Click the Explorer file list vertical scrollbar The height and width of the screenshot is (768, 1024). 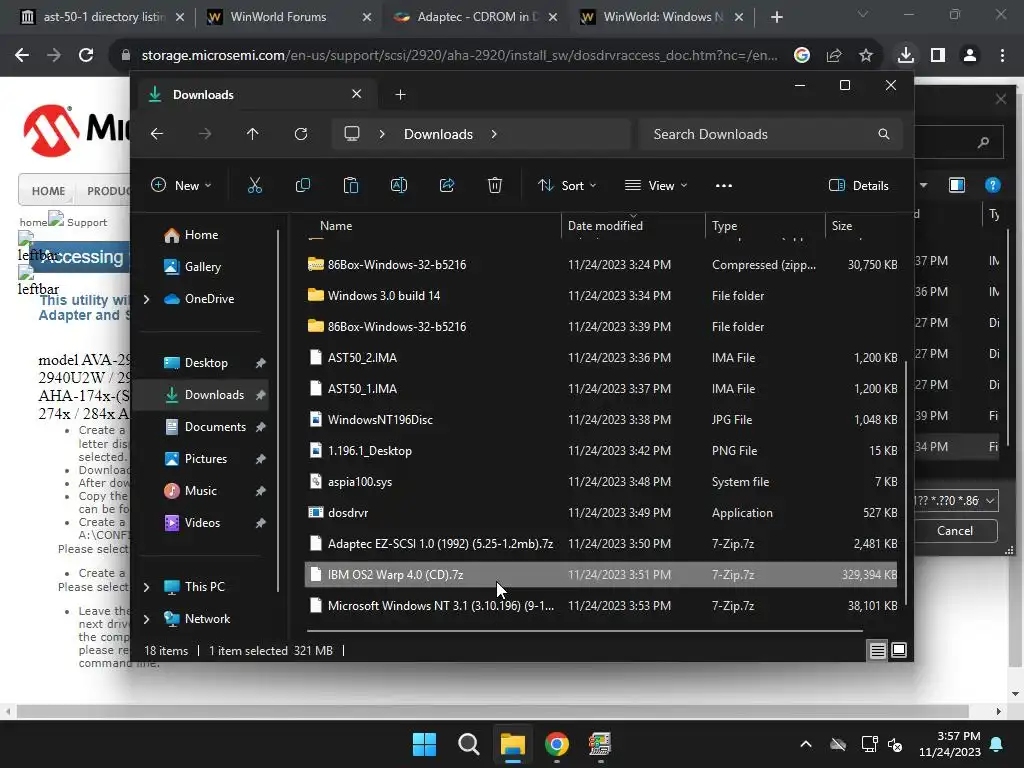click(905, 483)
